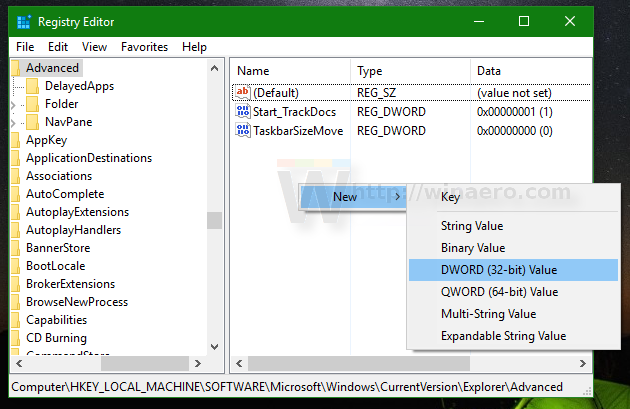Click the CD Burning folder icon
Screen dimensions: 630x409
pyautogui.click(x=16, y=338)
